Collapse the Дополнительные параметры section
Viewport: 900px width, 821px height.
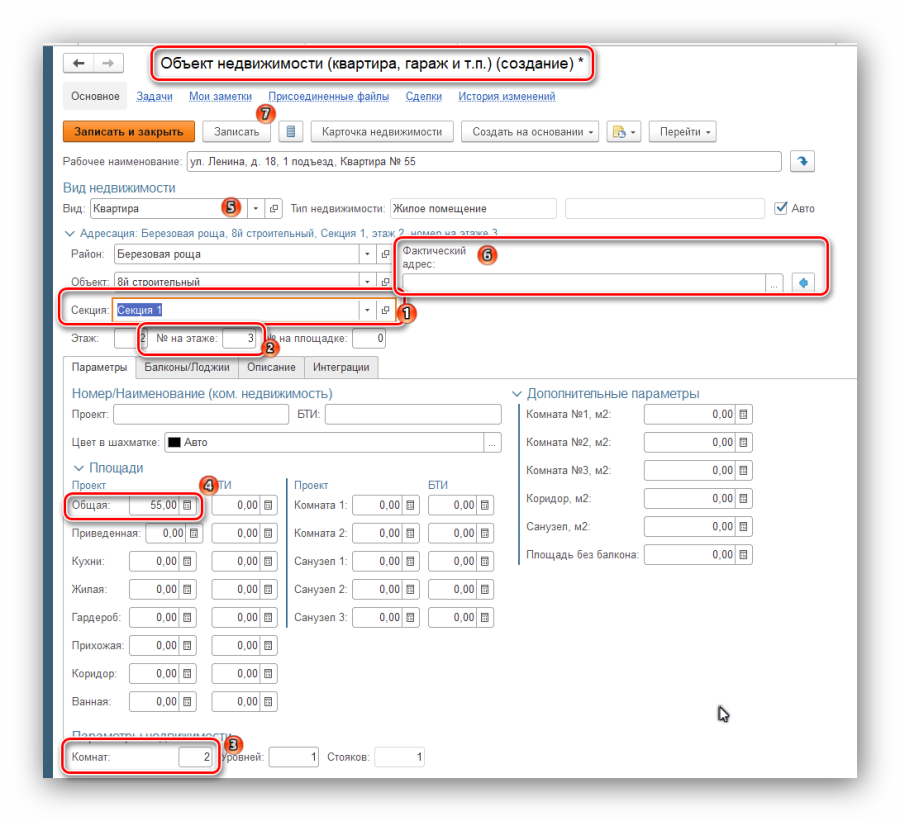[517, 394]
